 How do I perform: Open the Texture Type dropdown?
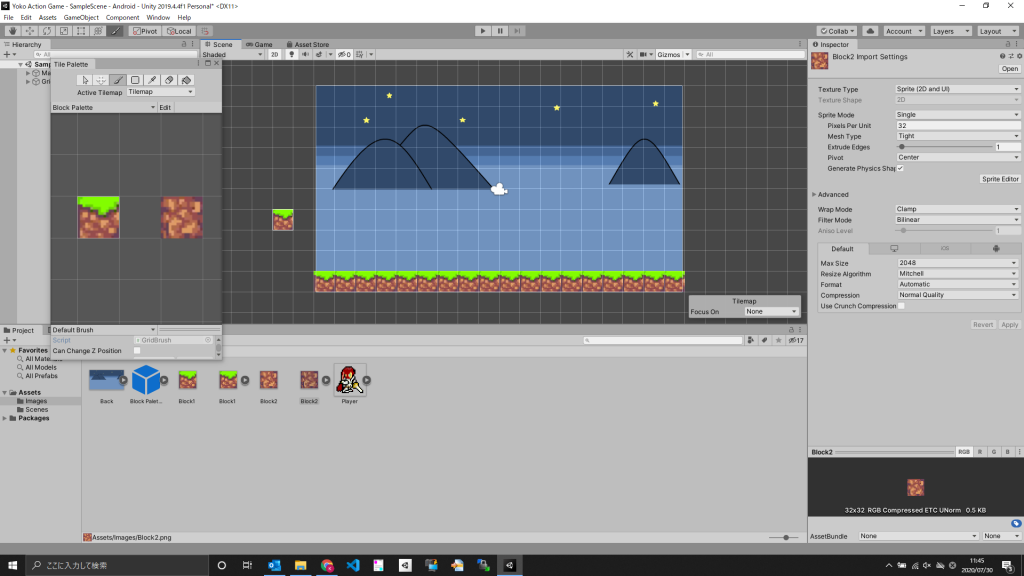click(957, 89)
